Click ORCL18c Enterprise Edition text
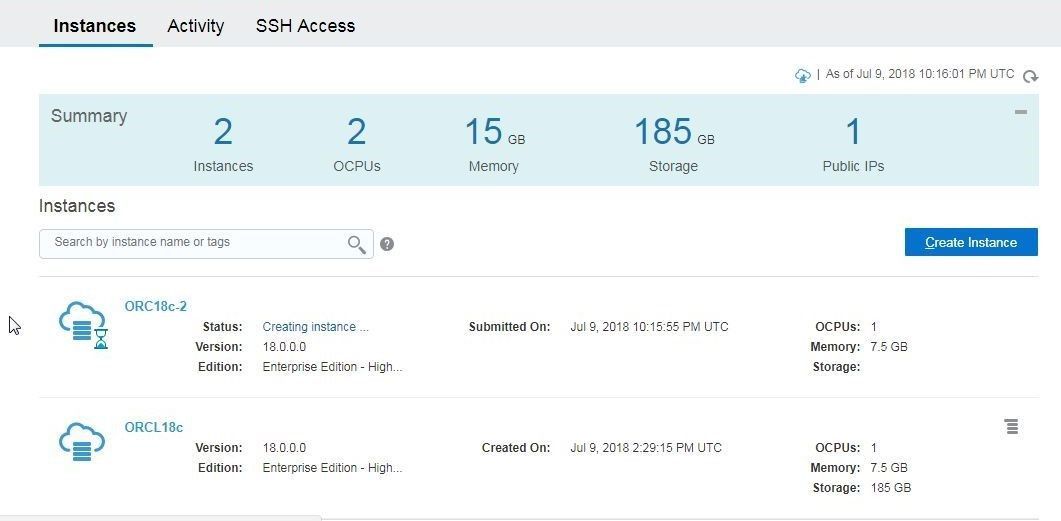This screenshot has height=521, width=1061. (332, 468)
